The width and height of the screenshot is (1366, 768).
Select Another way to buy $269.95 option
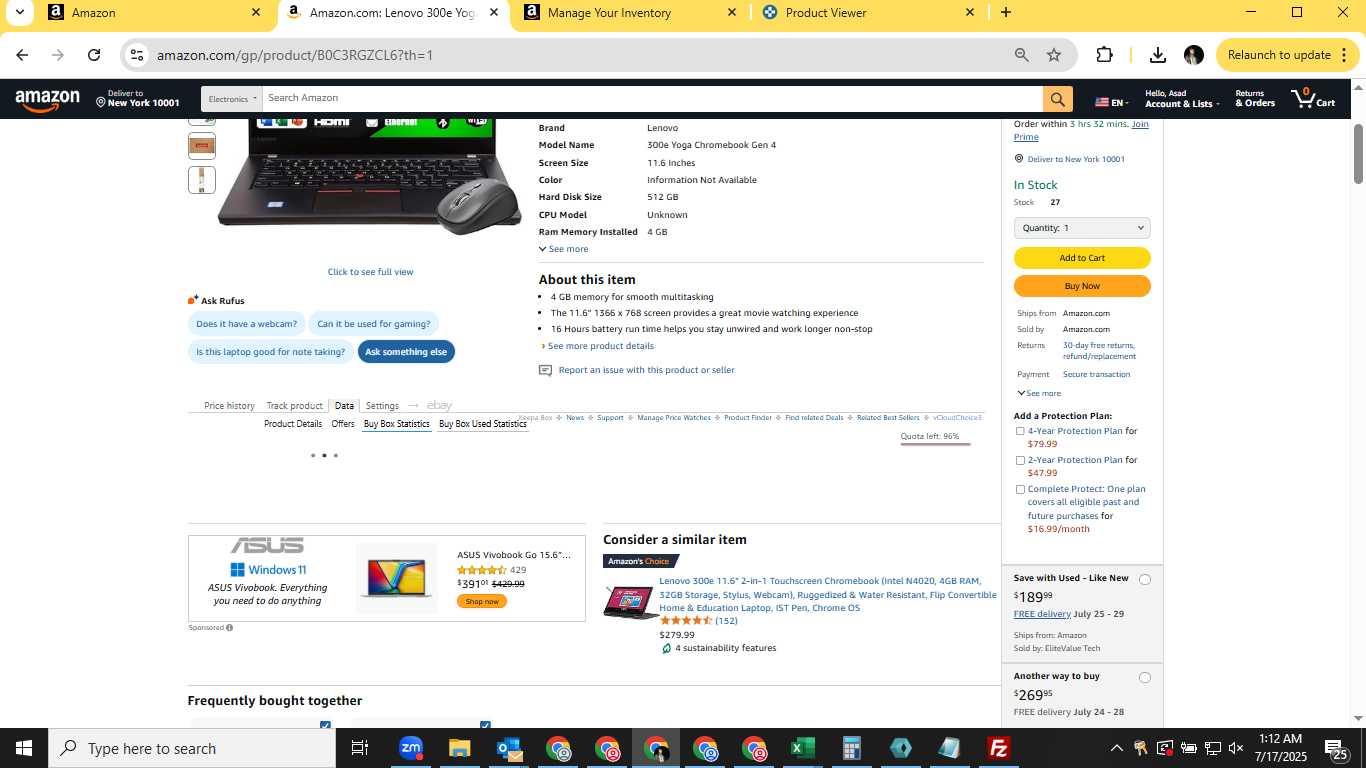click(x=1145, y=677)
